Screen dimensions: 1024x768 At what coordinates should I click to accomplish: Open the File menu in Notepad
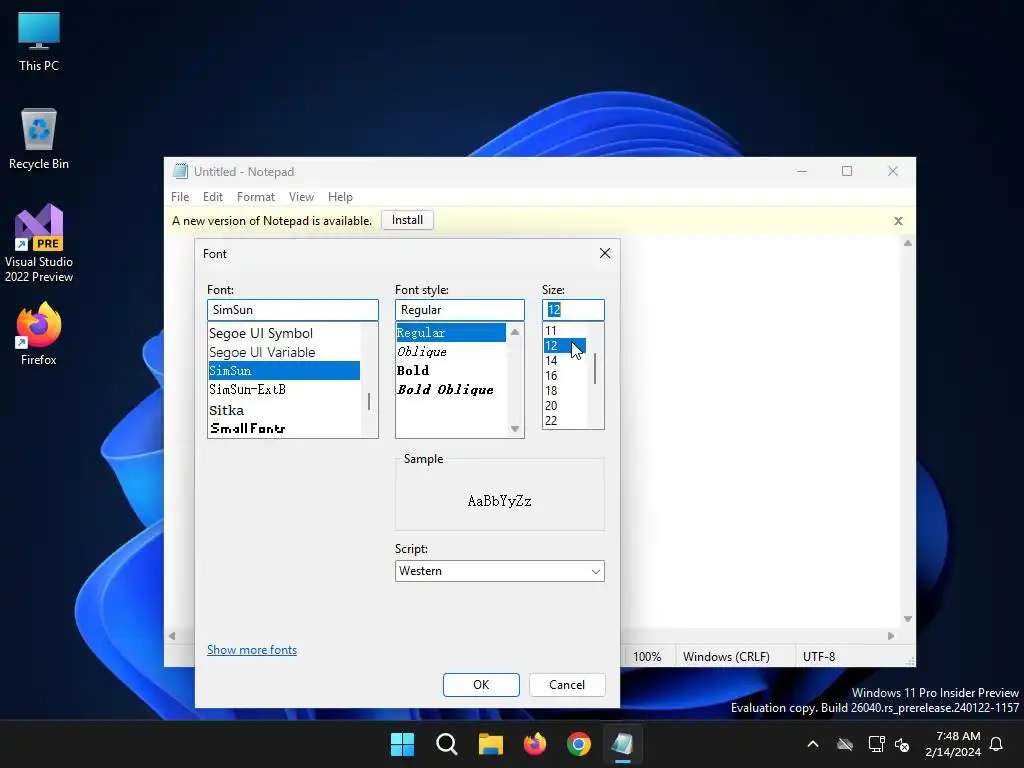click(180, 197)
